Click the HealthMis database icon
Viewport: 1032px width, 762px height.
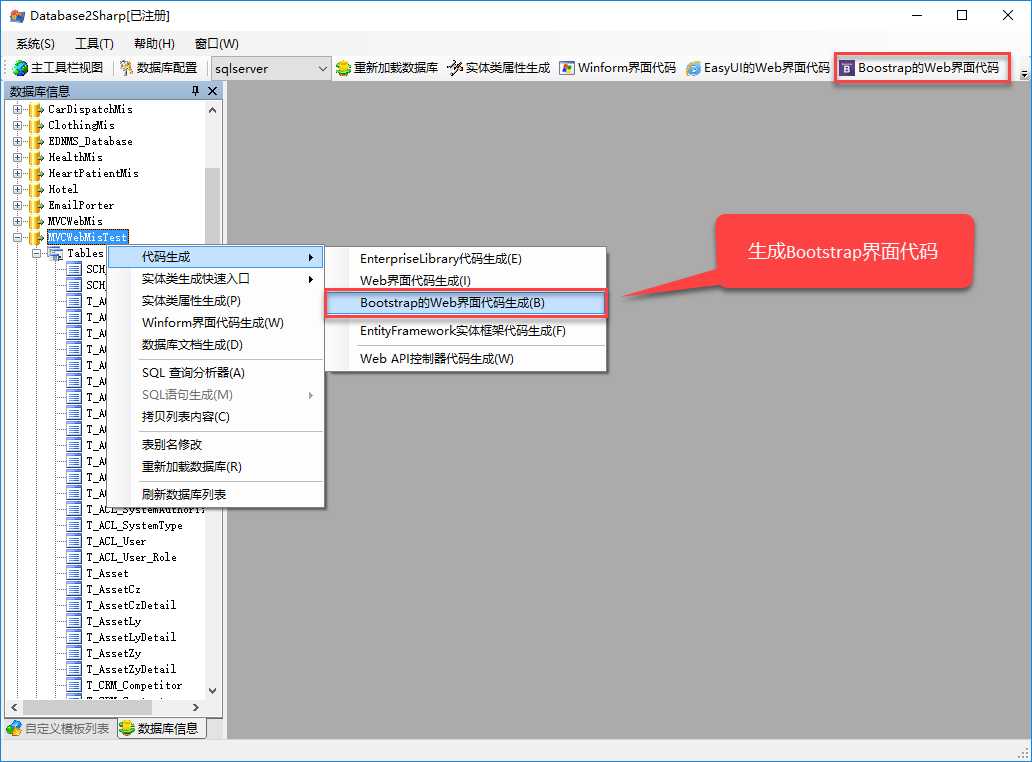36,157
